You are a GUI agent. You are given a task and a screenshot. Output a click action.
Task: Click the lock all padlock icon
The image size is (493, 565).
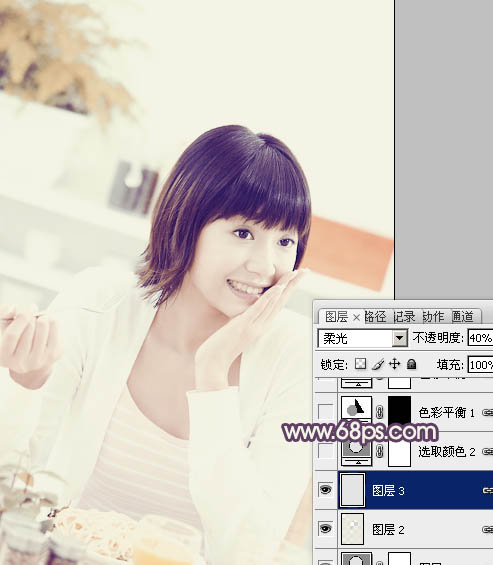pyautogui.click(x=411, y=364)
